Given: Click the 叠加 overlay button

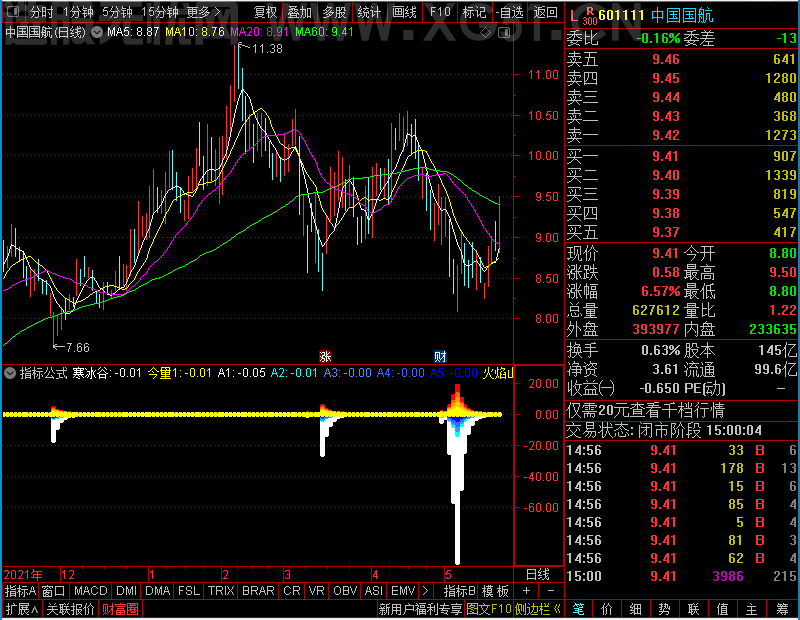Looking at the screenshot, I should coord(299,12).
